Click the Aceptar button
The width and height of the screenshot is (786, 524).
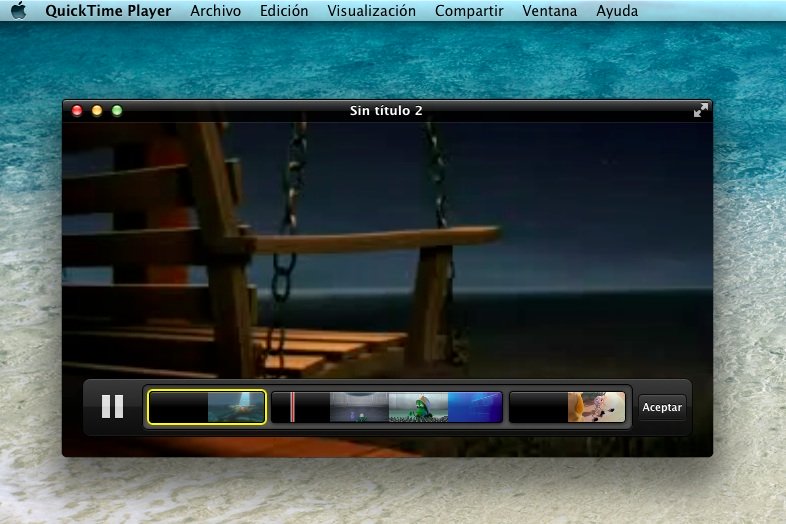[x=662, y=408]
